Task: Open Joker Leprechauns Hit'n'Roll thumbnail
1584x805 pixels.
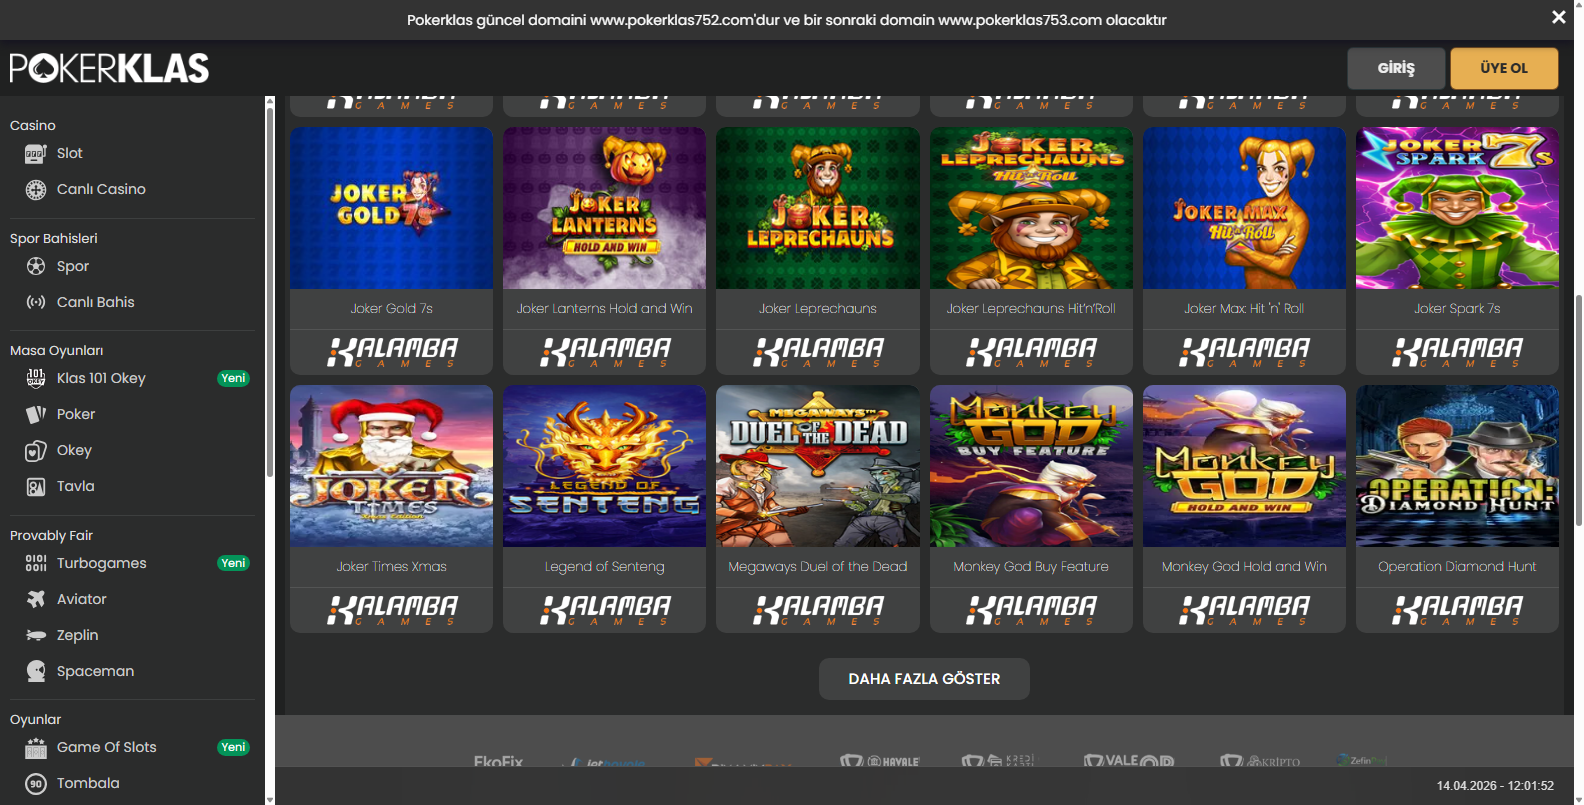Action: [1031, 208]
